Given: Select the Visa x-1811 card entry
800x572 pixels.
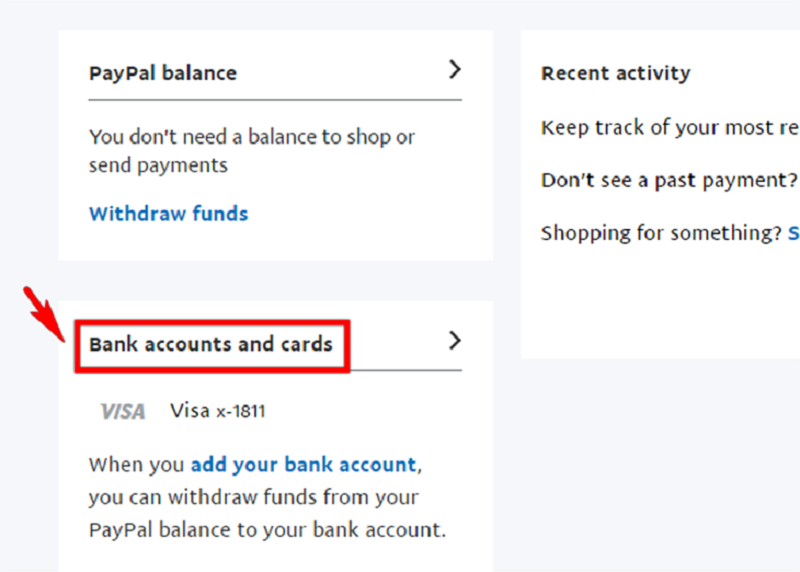Looking at the screenshot, I should (x=218, y=411).
